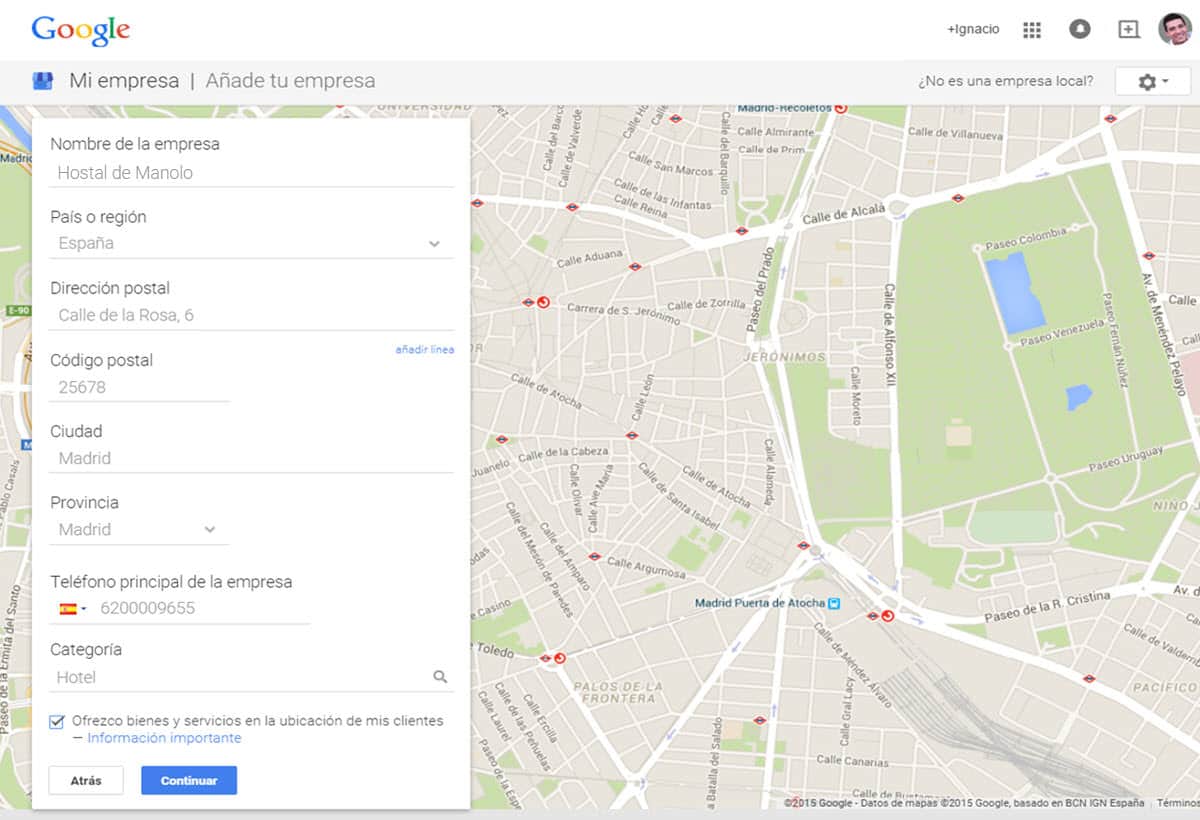Viewport: 1200px width, 820px height.
Task: Click the PALOS DE LA FRONTERA label
Action: (619, 692)
